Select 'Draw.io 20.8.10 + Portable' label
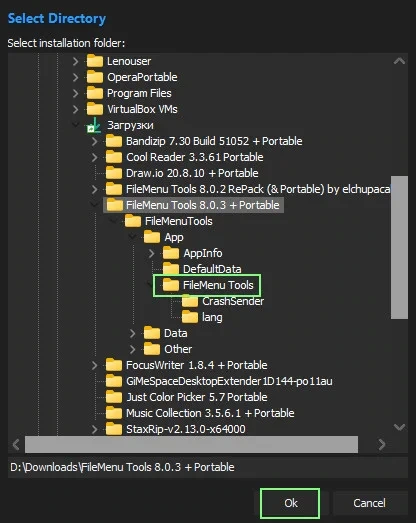 192,173
